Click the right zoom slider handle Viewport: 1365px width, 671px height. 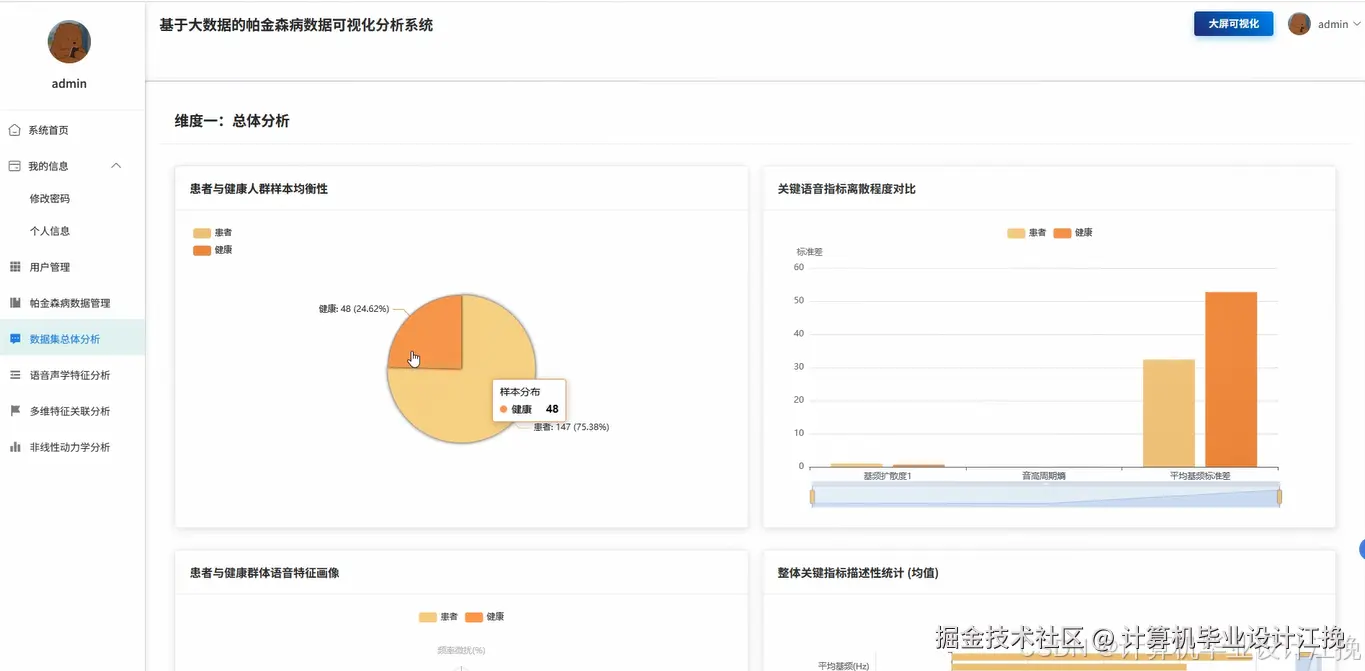(1279, 497)
